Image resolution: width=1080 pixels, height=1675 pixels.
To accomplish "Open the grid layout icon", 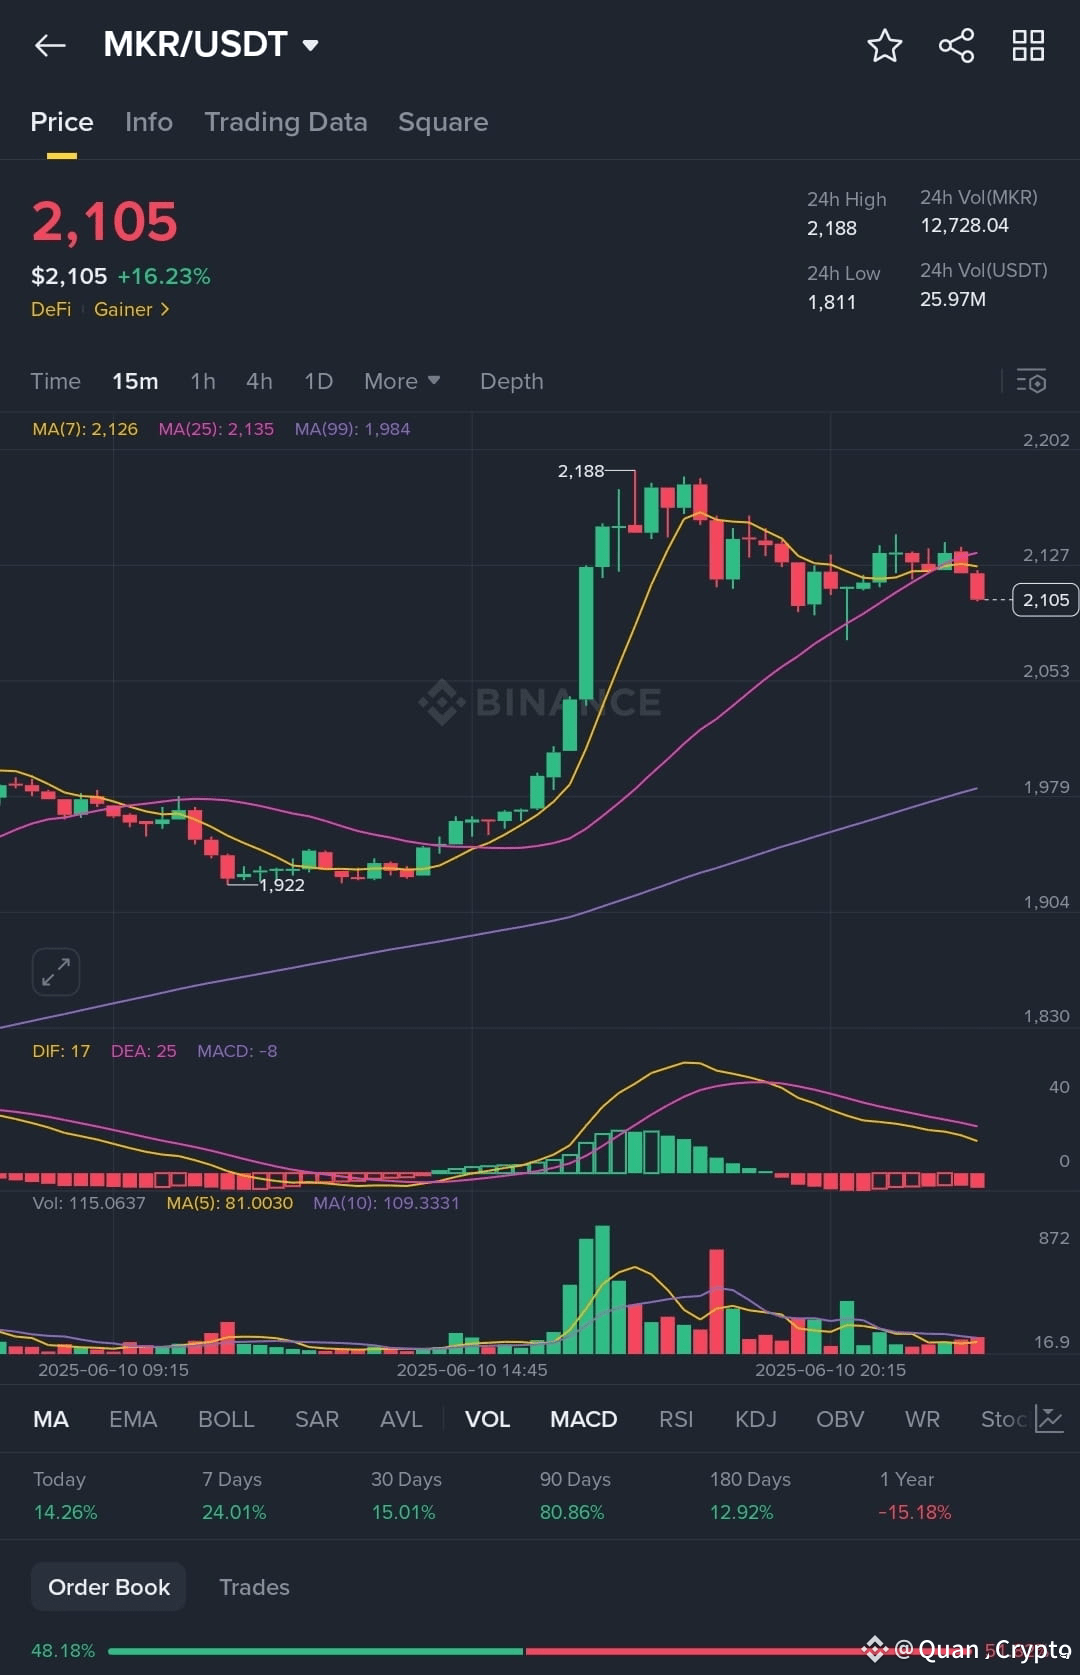I will [x=1028, y=45].
